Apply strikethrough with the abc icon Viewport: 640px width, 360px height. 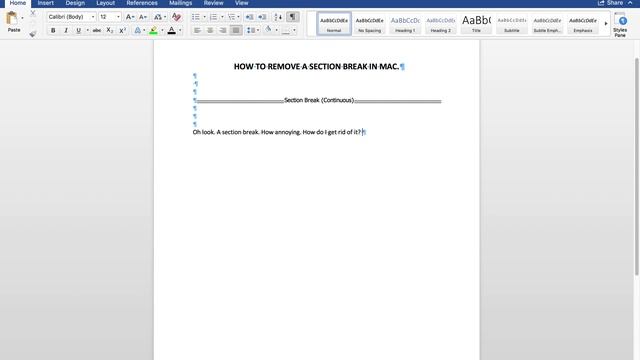point(97,30)
